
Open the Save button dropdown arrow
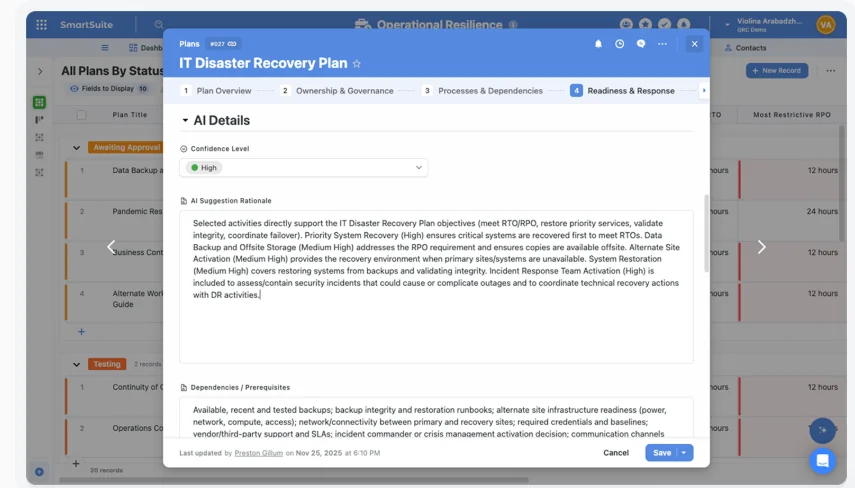pos(684,453)
